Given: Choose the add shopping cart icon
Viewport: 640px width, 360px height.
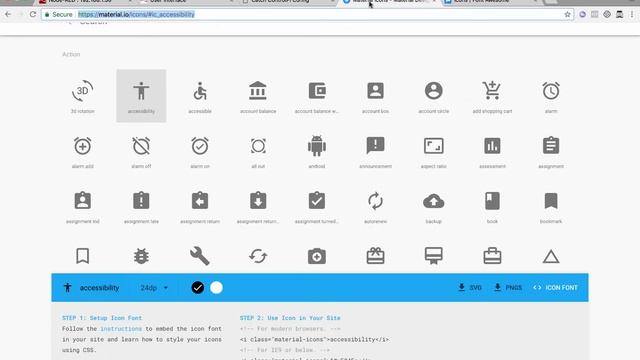Looking at the screenshot, I should tap(492, 91).
